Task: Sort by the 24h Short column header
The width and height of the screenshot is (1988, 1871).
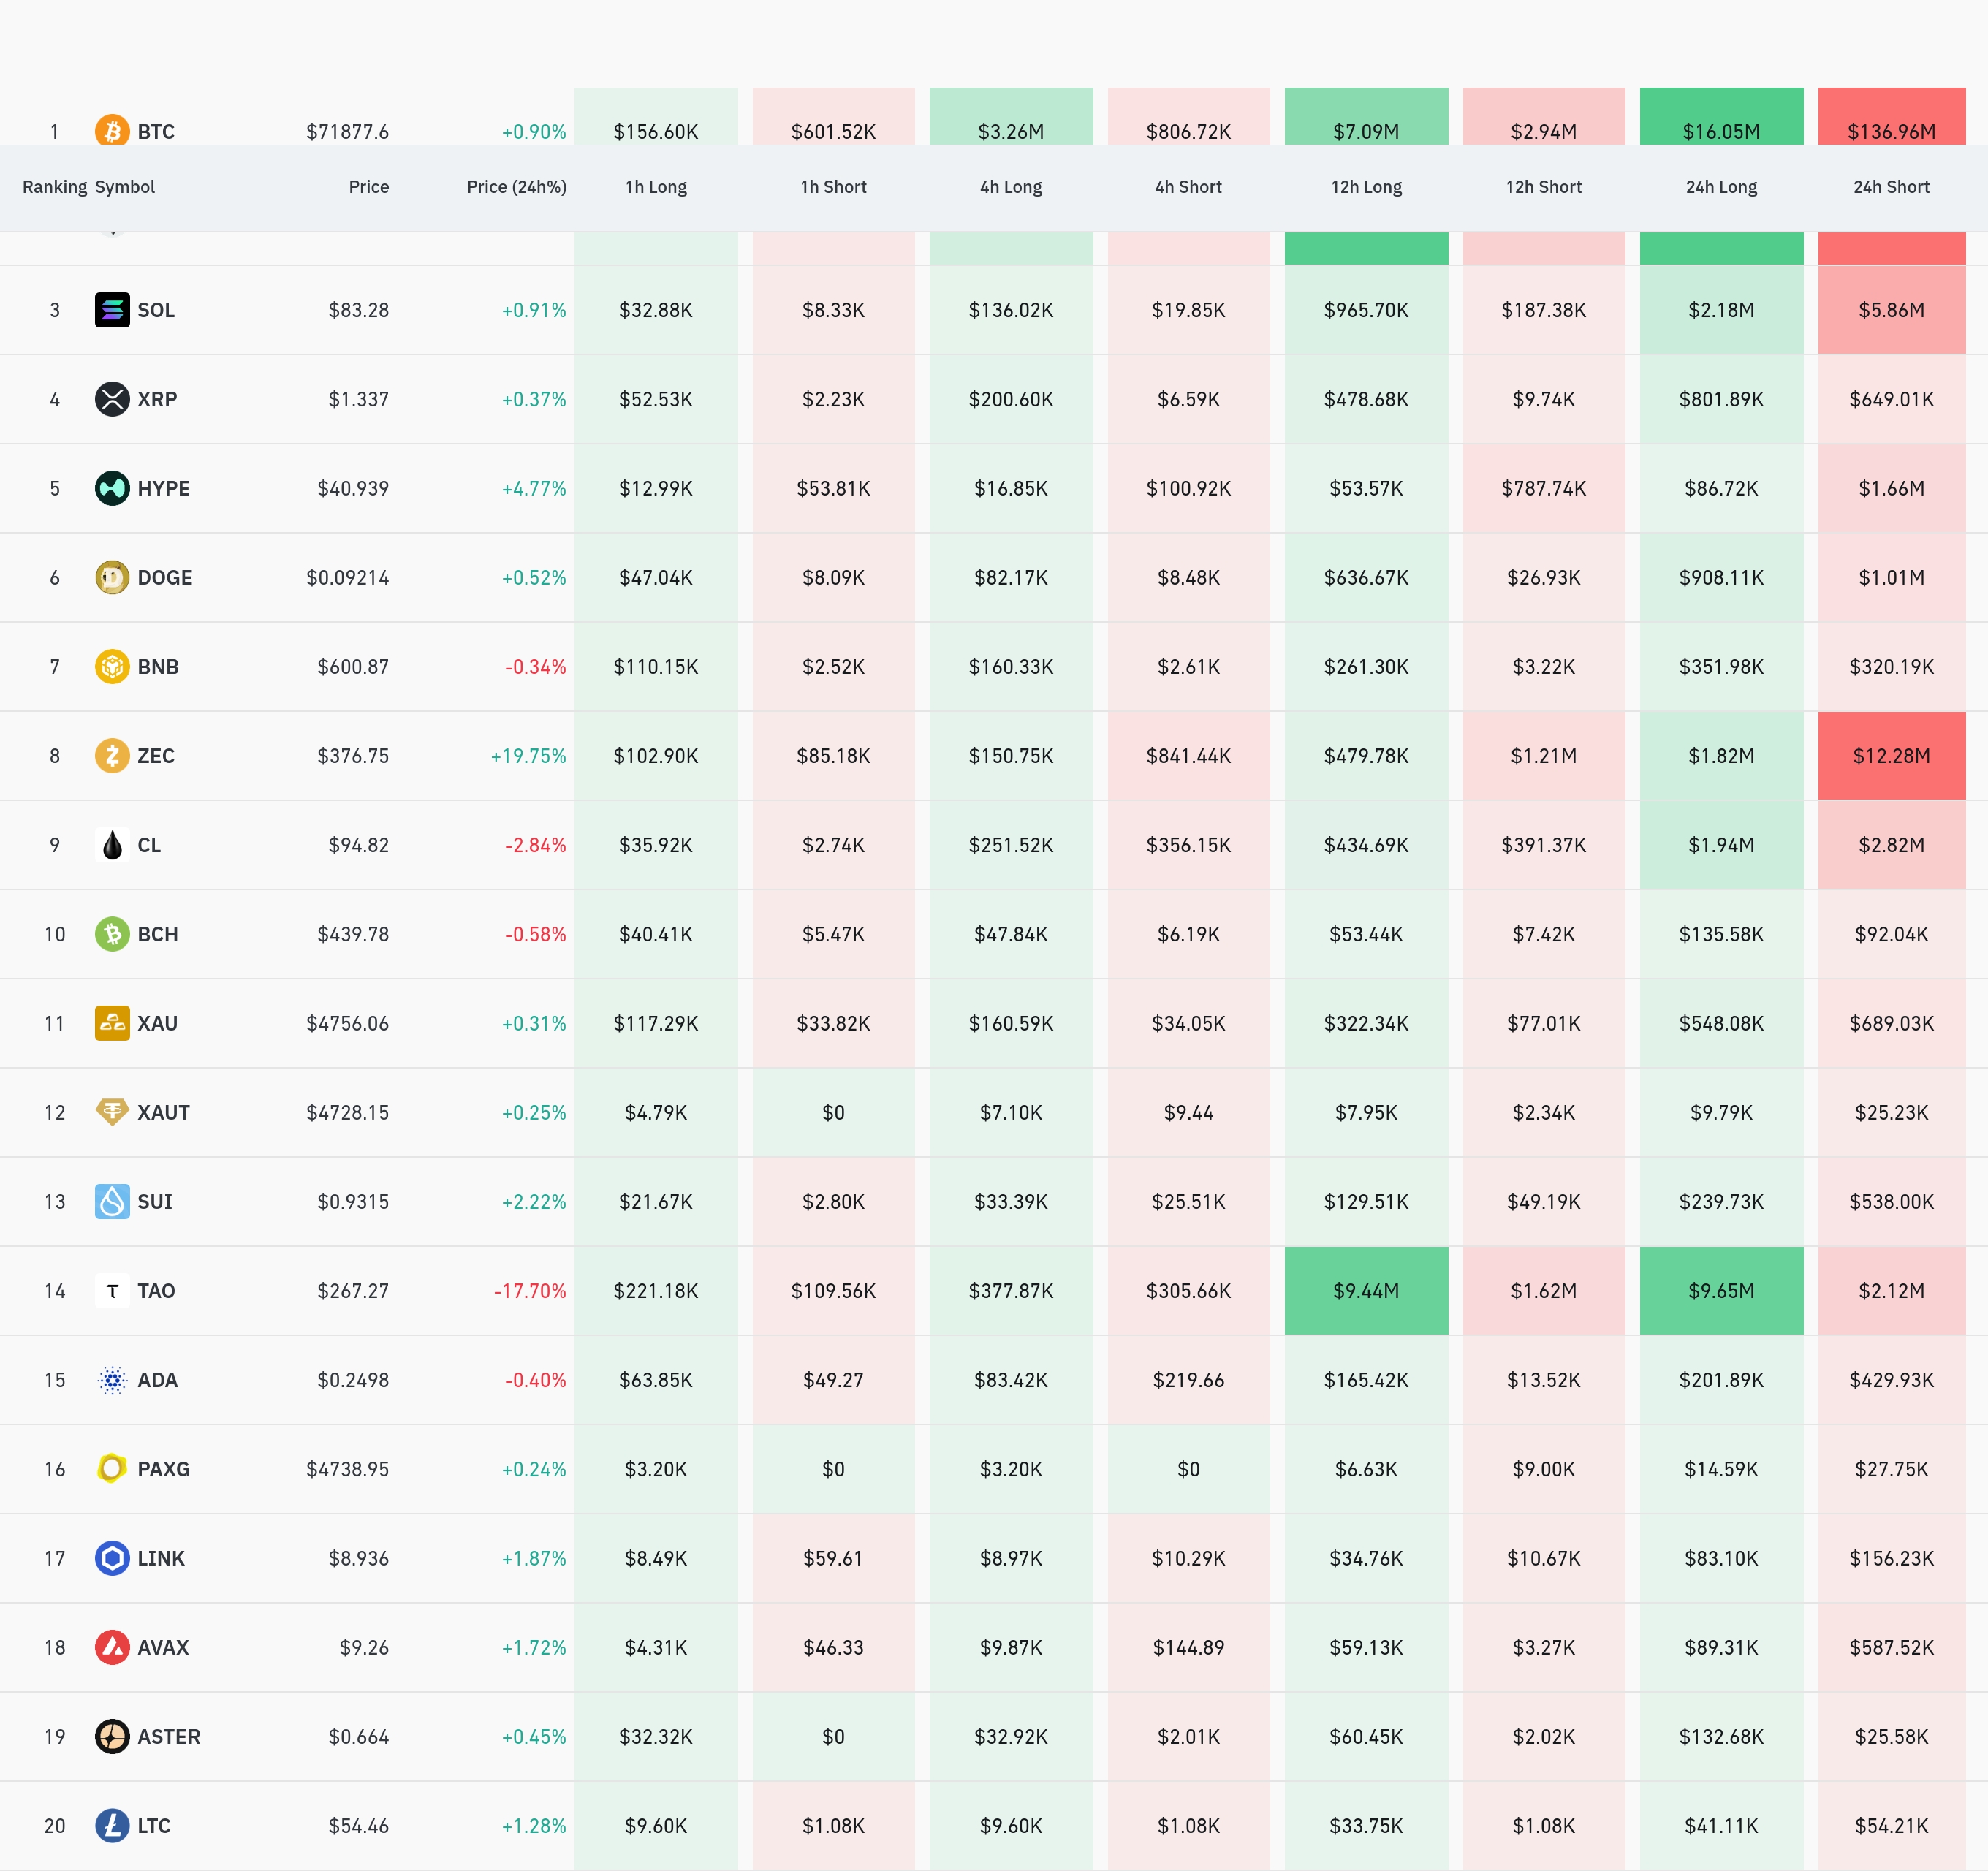Action: (1890, 187)
